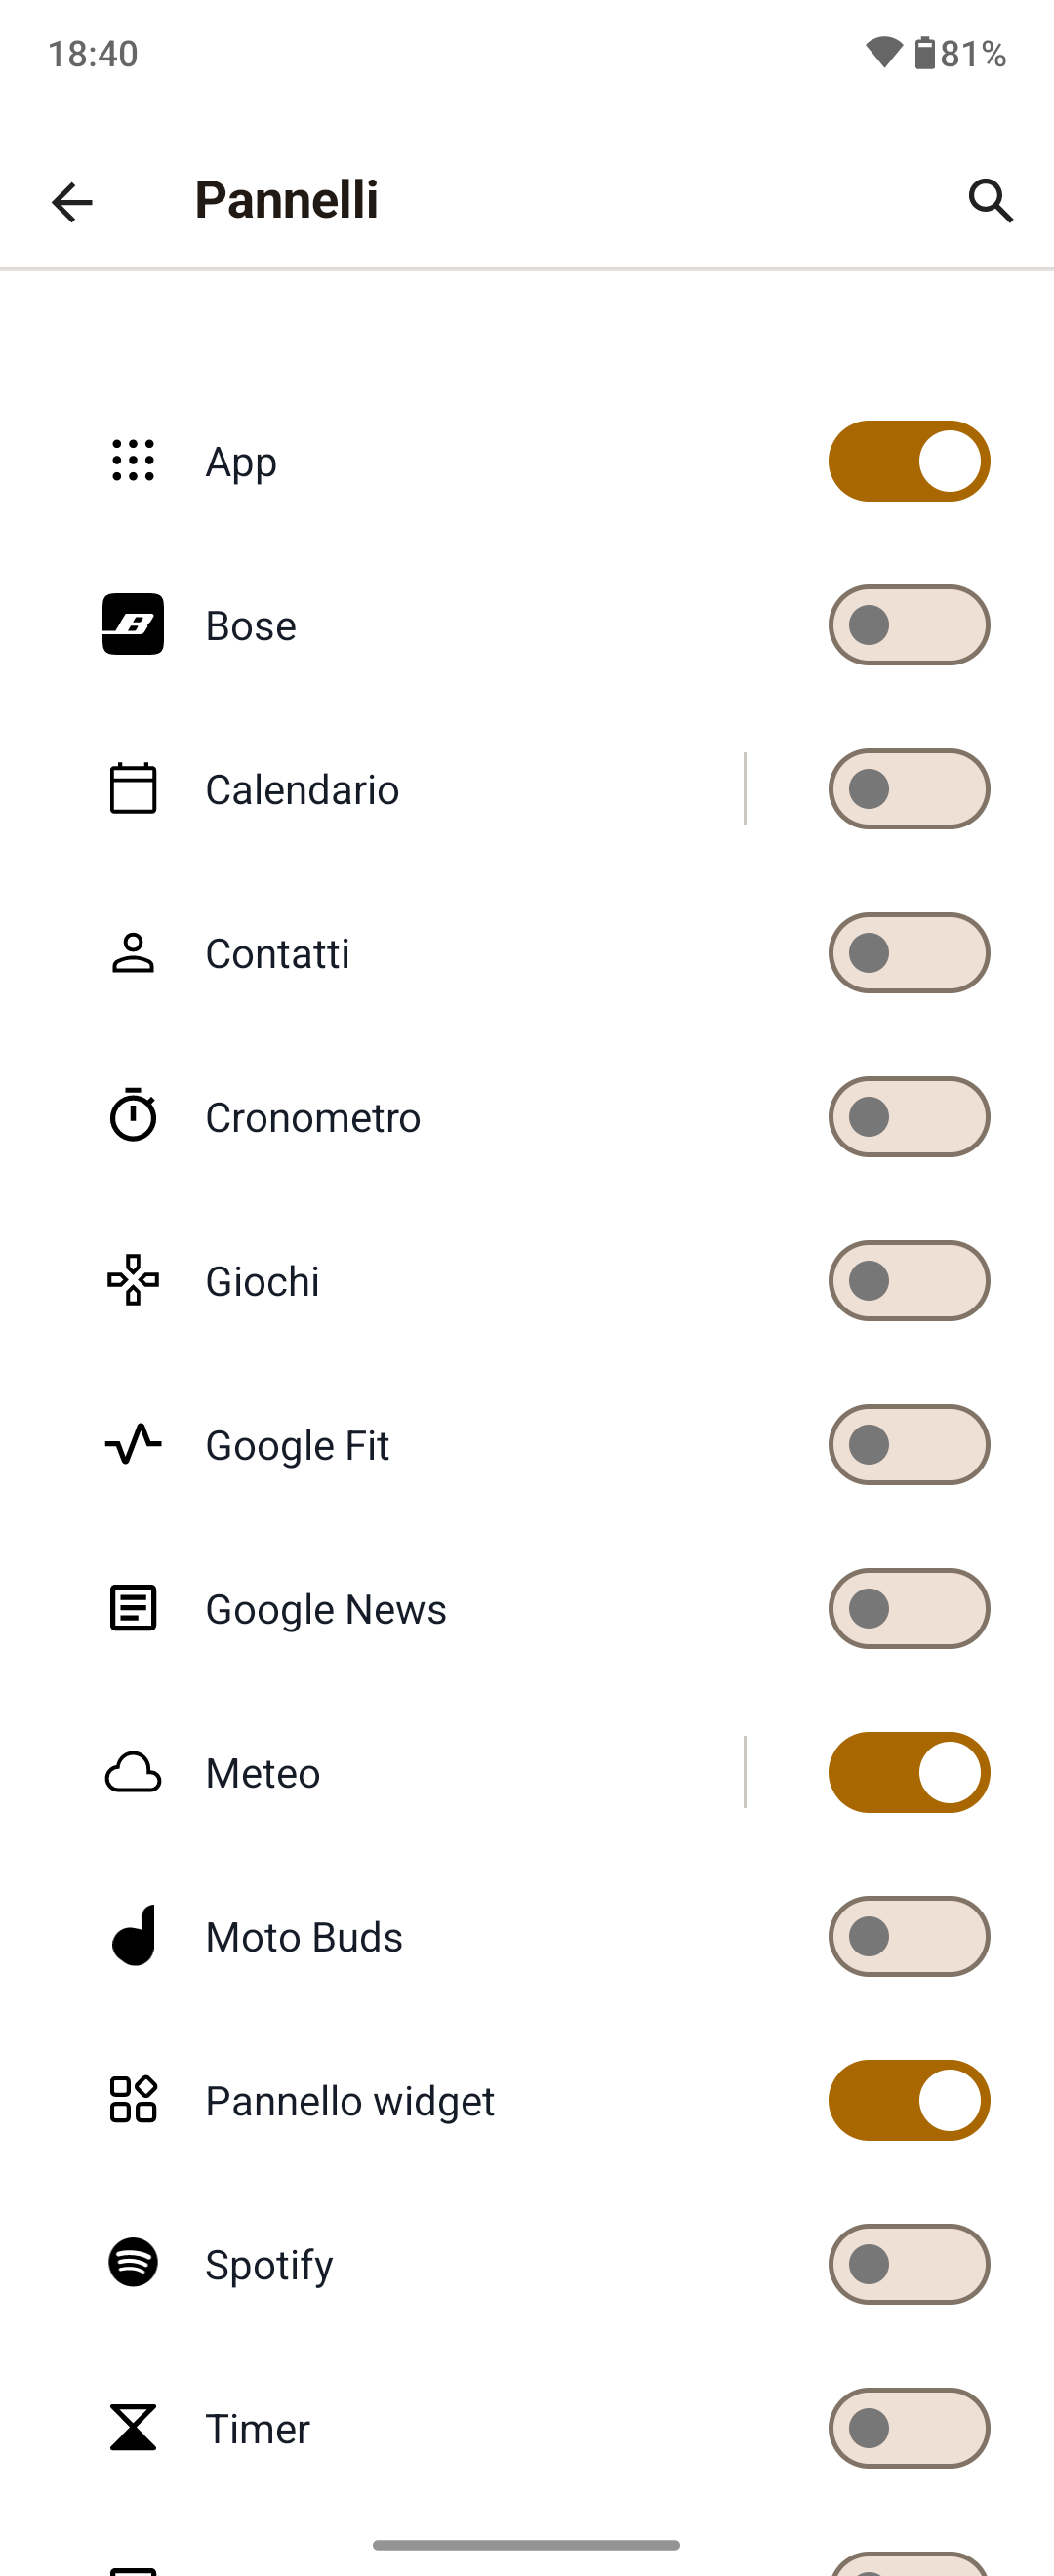1054x2576 pixels.
Task: Disable the App panel switch
Action: [908, 461]
